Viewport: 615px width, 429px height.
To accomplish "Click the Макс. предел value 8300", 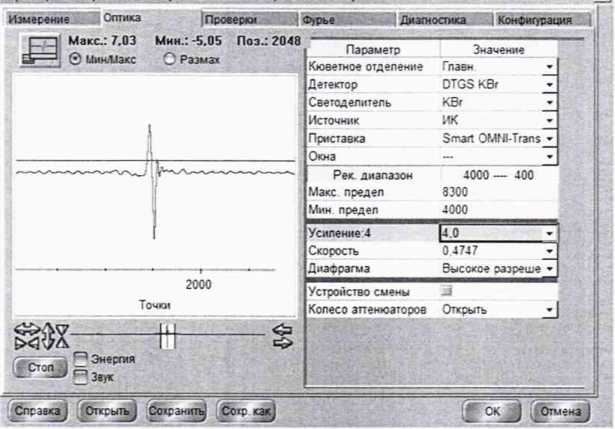I will pos(455,192).
